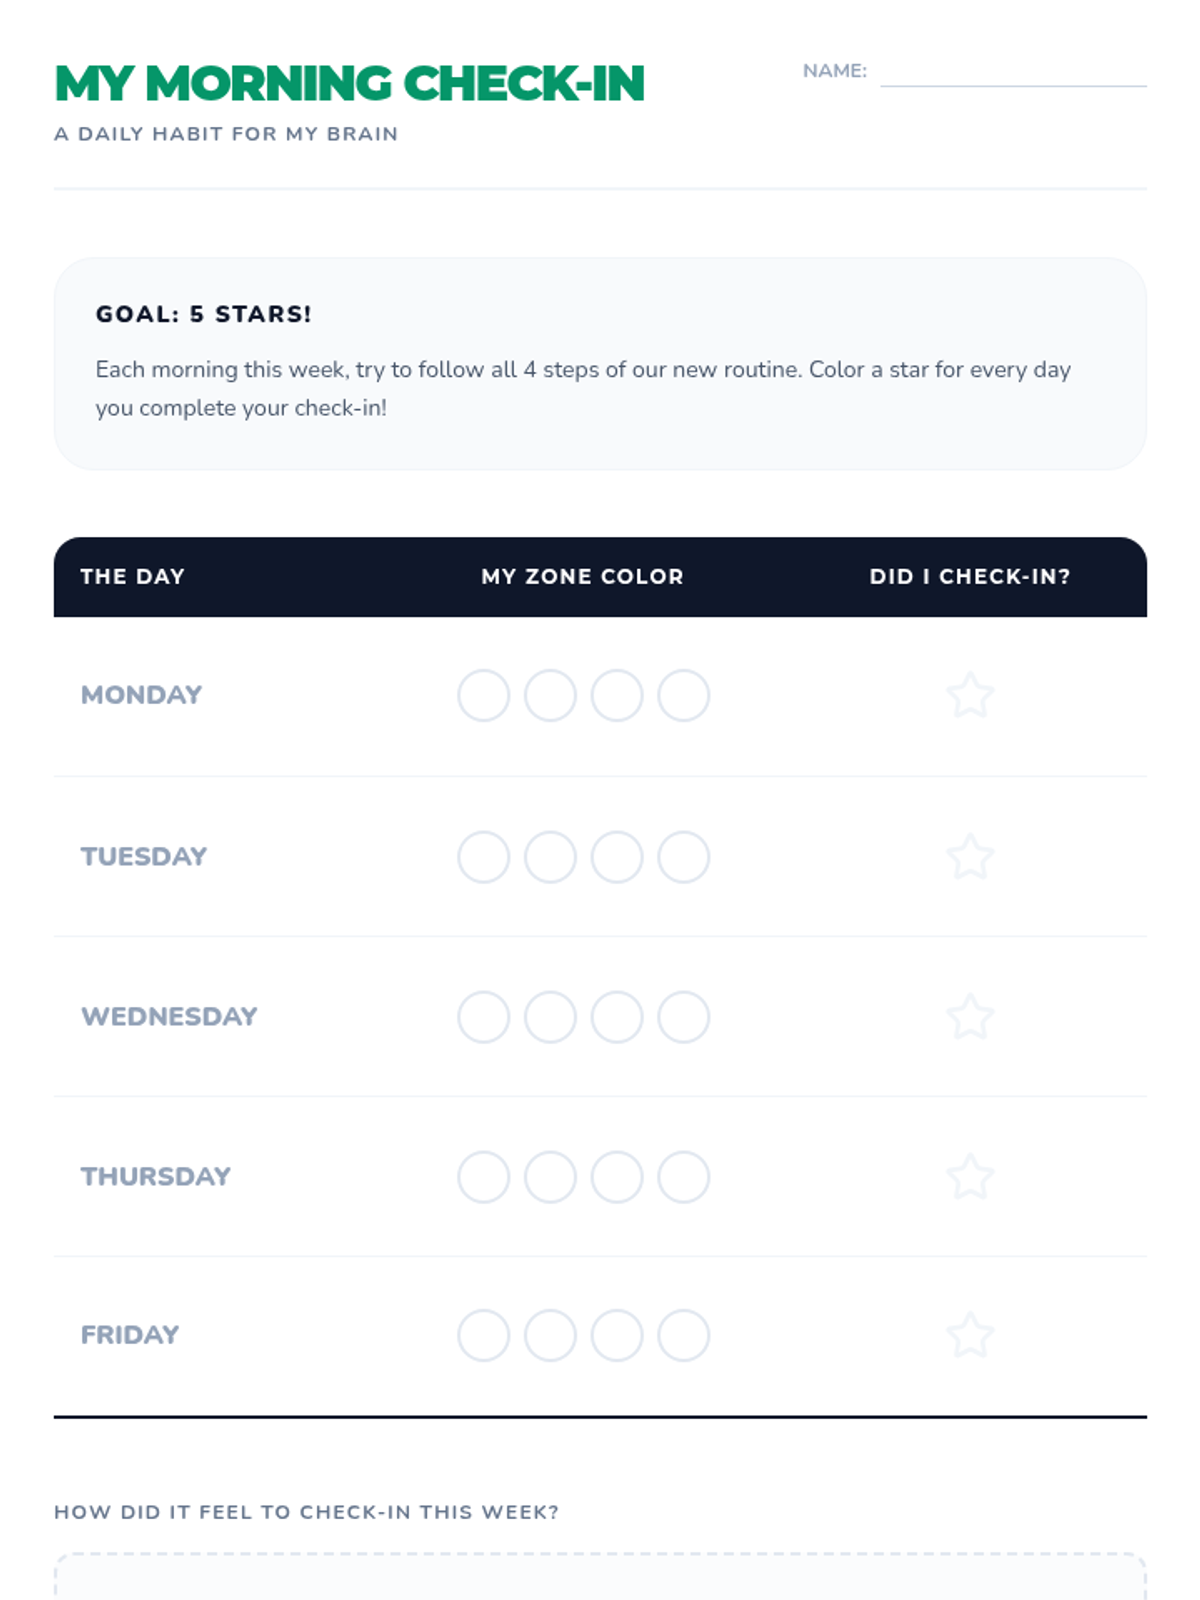Tap the Thursday check-in star
This screenshot has width=1200, height=1600.
pos(970,1177)
